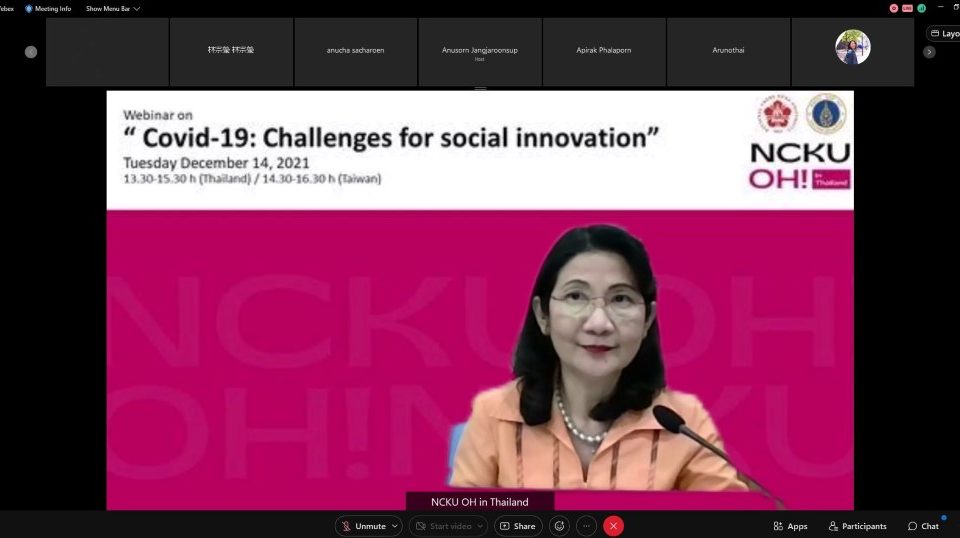Open more options ellipsis button
The height and width of the screenshot is (538, 960).
[x=586, y=526]
